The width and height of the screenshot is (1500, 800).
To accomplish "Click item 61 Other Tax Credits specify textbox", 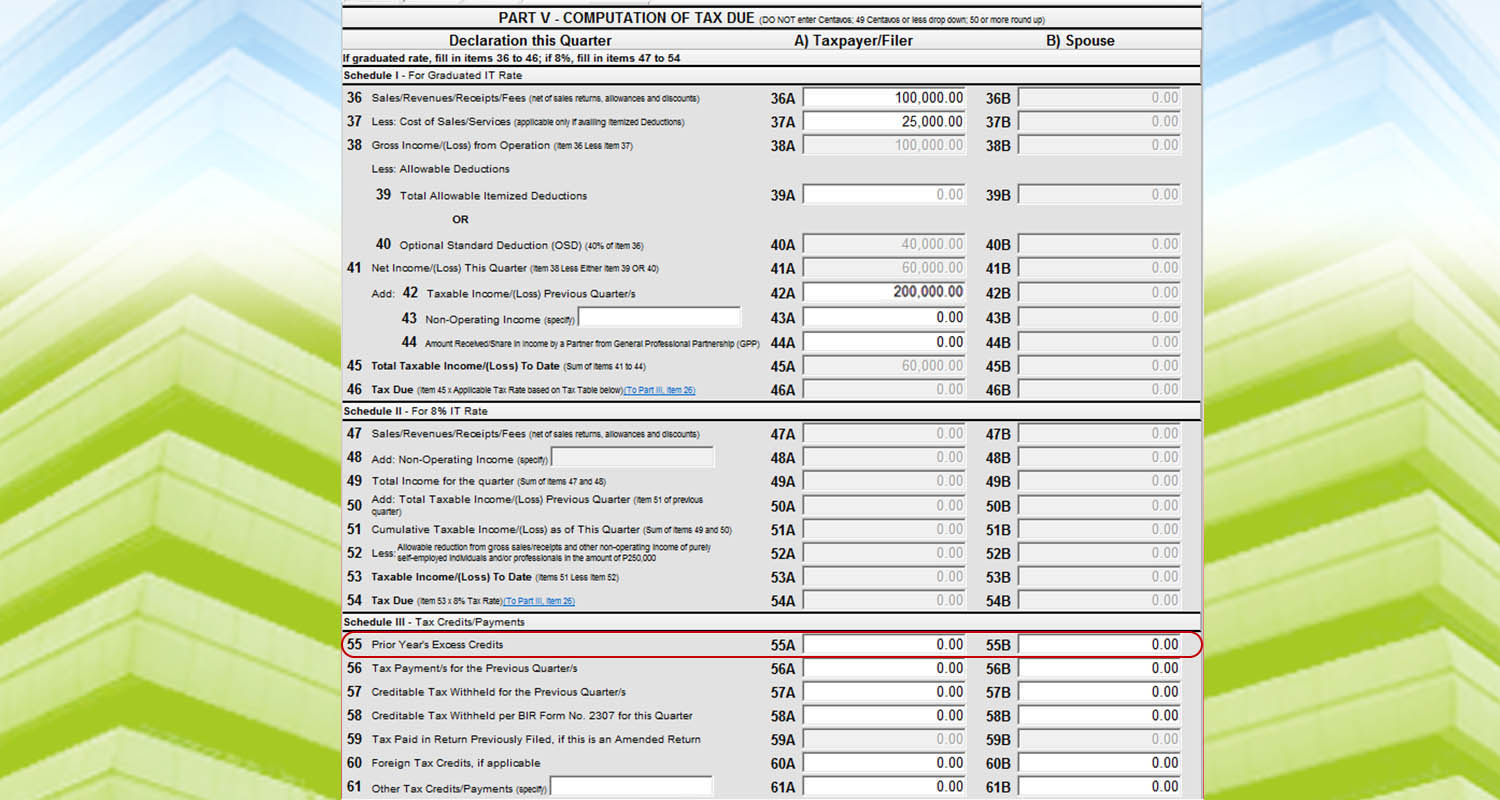I will click(x=631, y=787).
